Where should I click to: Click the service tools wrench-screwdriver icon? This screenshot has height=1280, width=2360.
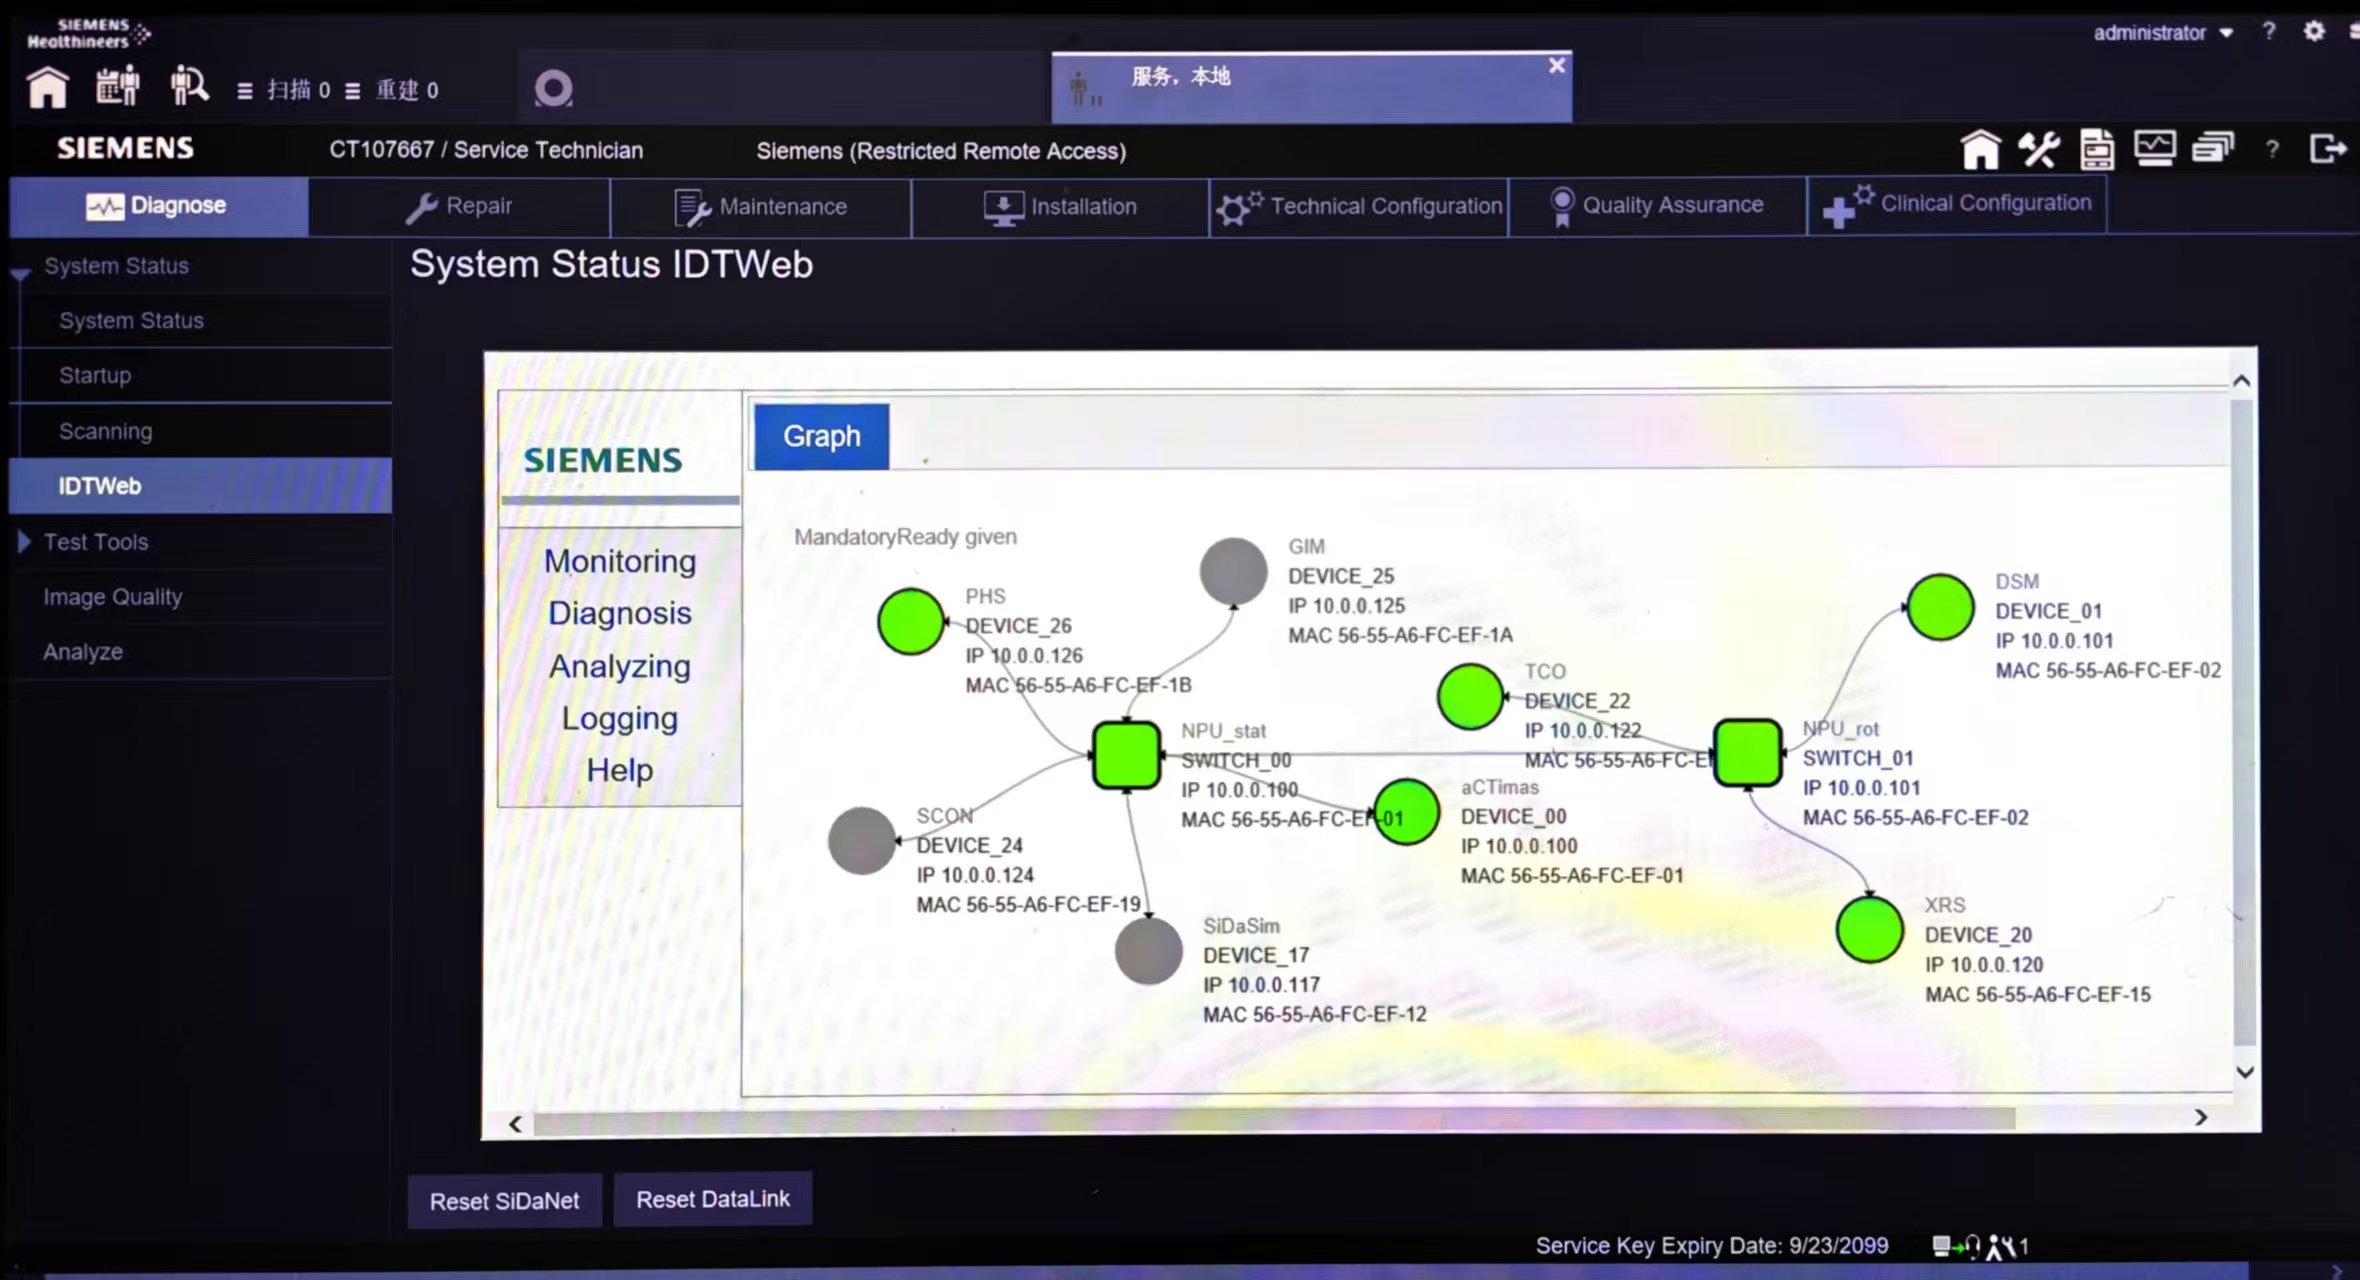point(2038,150)
